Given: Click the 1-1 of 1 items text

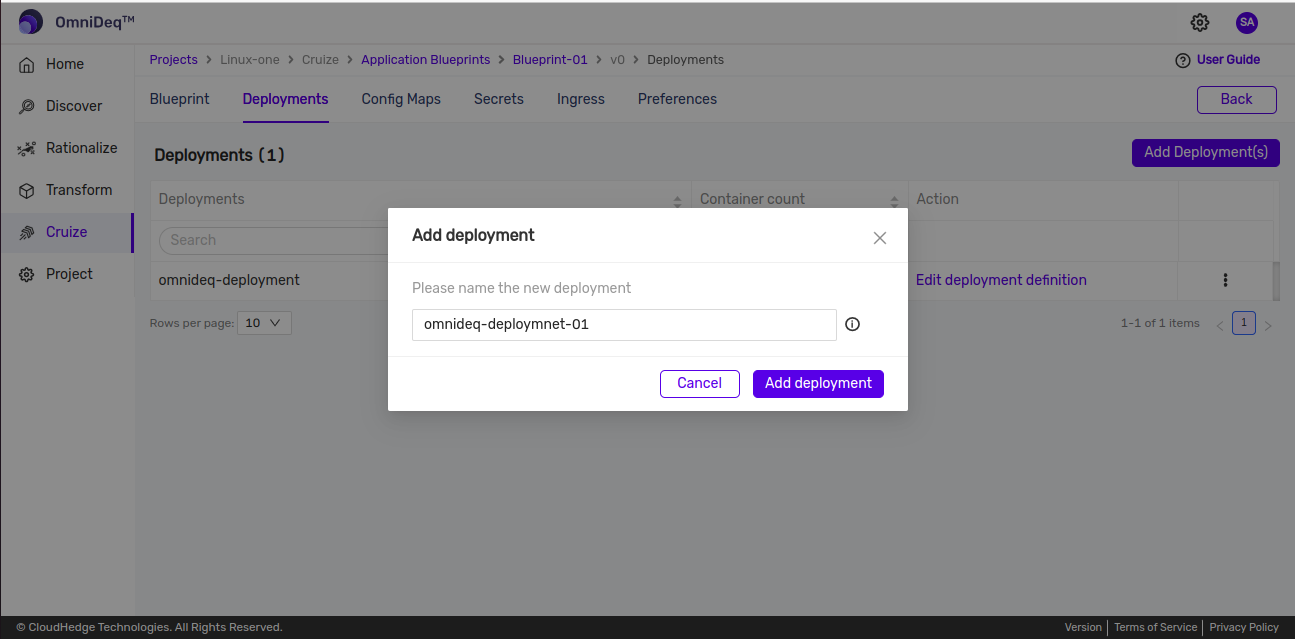Looking at the screenshot, I should click(x=1160, y=323).
